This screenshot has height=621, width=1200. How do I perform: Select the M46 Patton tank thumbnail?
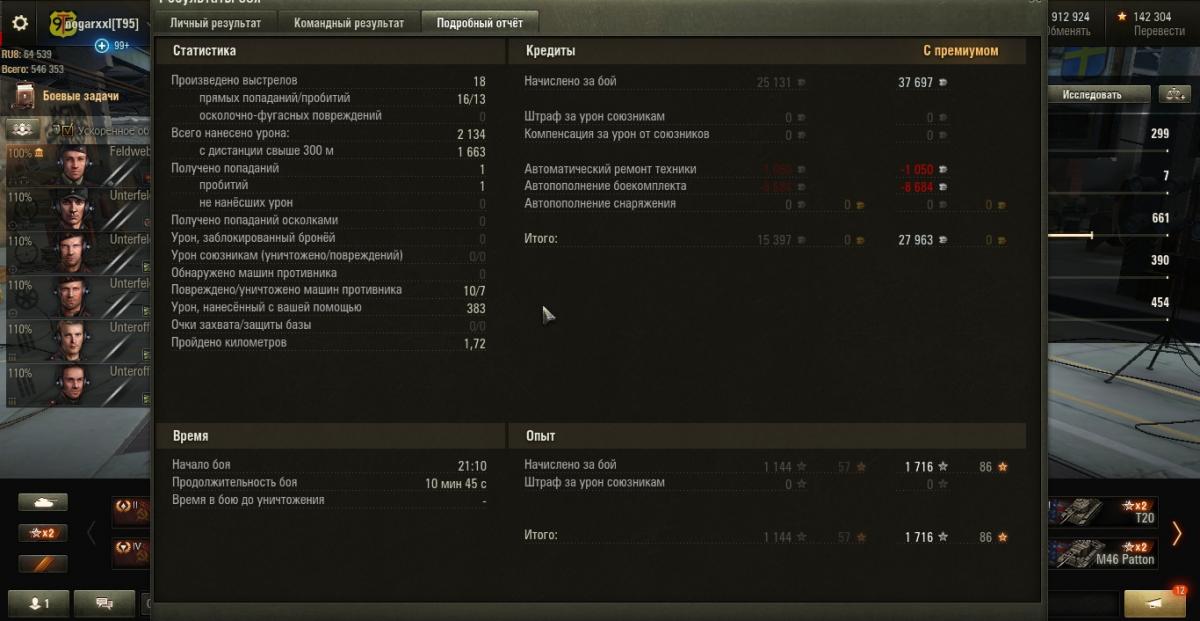tap(1103, 554)
